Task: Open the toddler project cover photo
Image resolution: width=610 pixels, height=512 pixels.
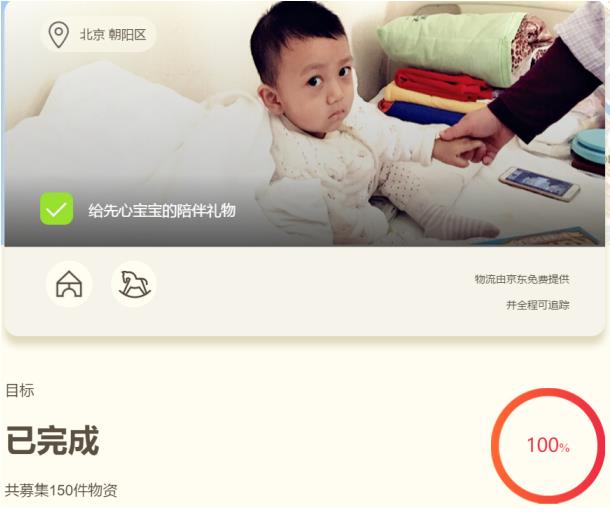Action: [x=305, y=123]
